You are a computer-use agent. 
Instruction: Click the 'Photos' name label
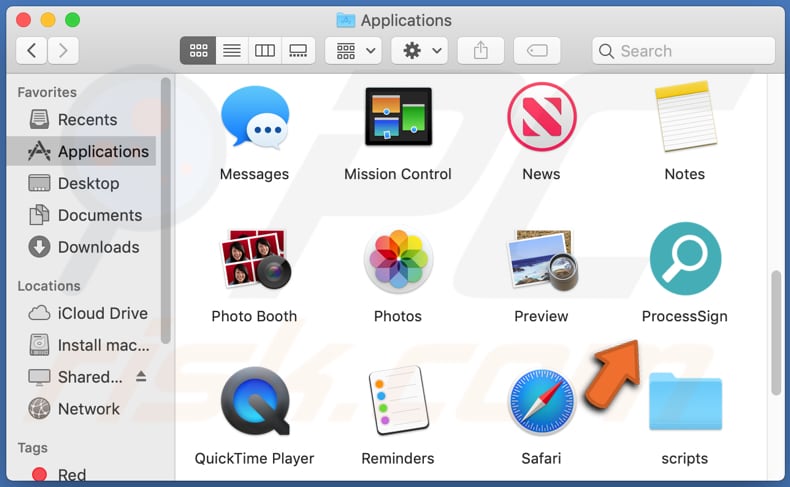tap(398, 316)
